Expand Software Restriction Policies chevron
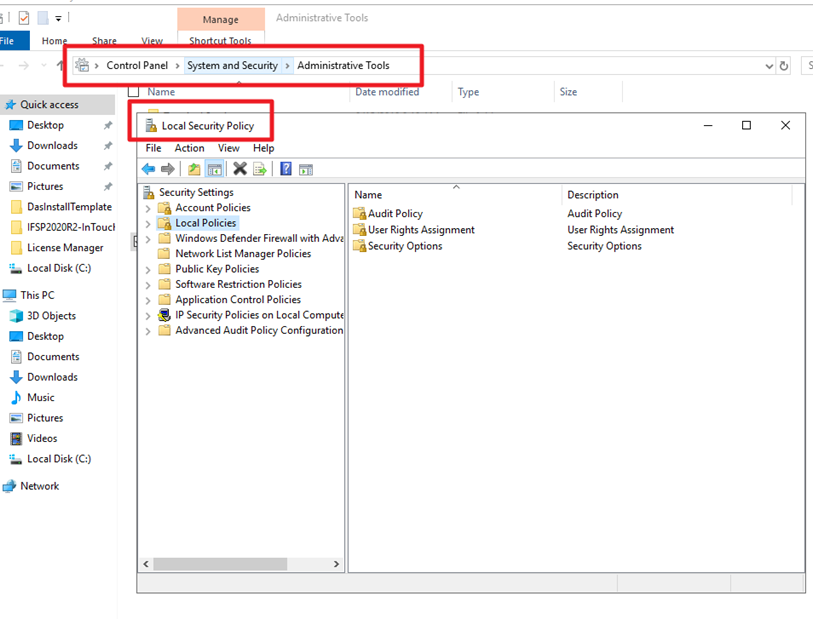The height and width of the screenshot is (619, 813). [148, 285]
